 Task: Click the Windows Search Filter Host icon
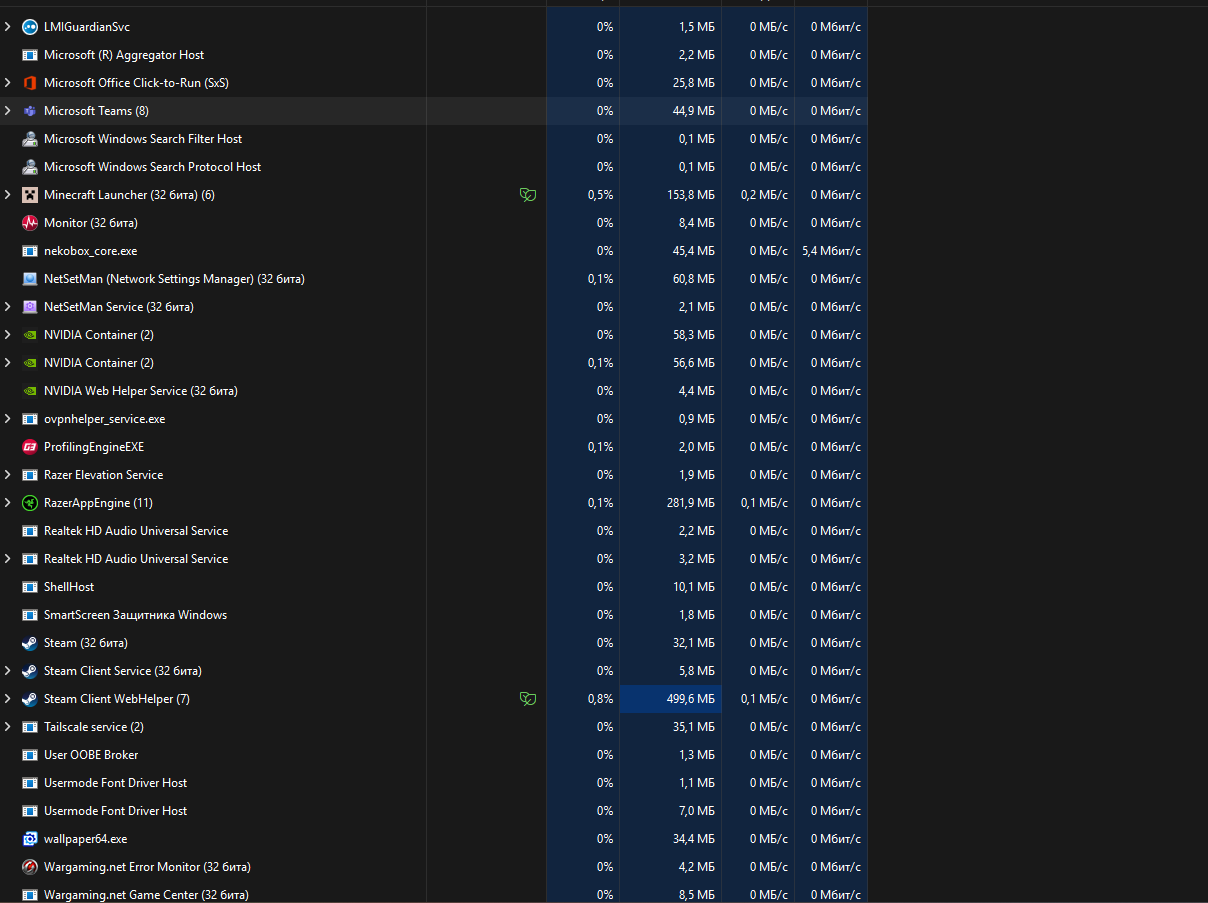coord(30,139)
